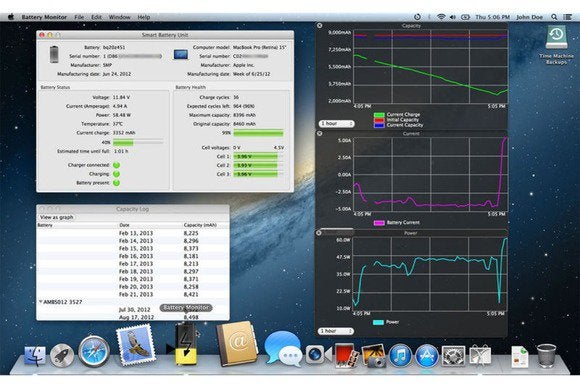580x388 pixels.
Task: Open Photo Booth icon in Dock
Action: 347,355
